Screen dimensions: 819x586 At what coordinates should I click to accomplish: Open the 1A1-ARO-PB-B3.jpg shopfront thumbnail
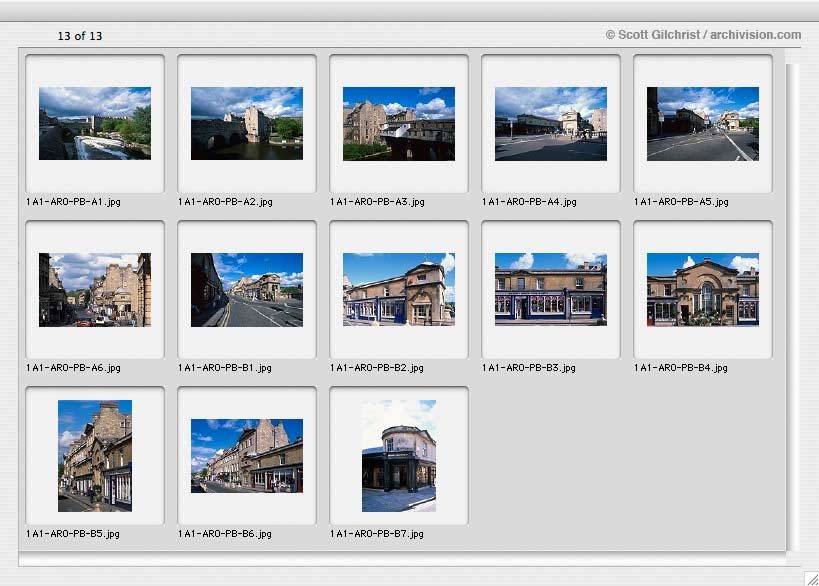[551, 289]
